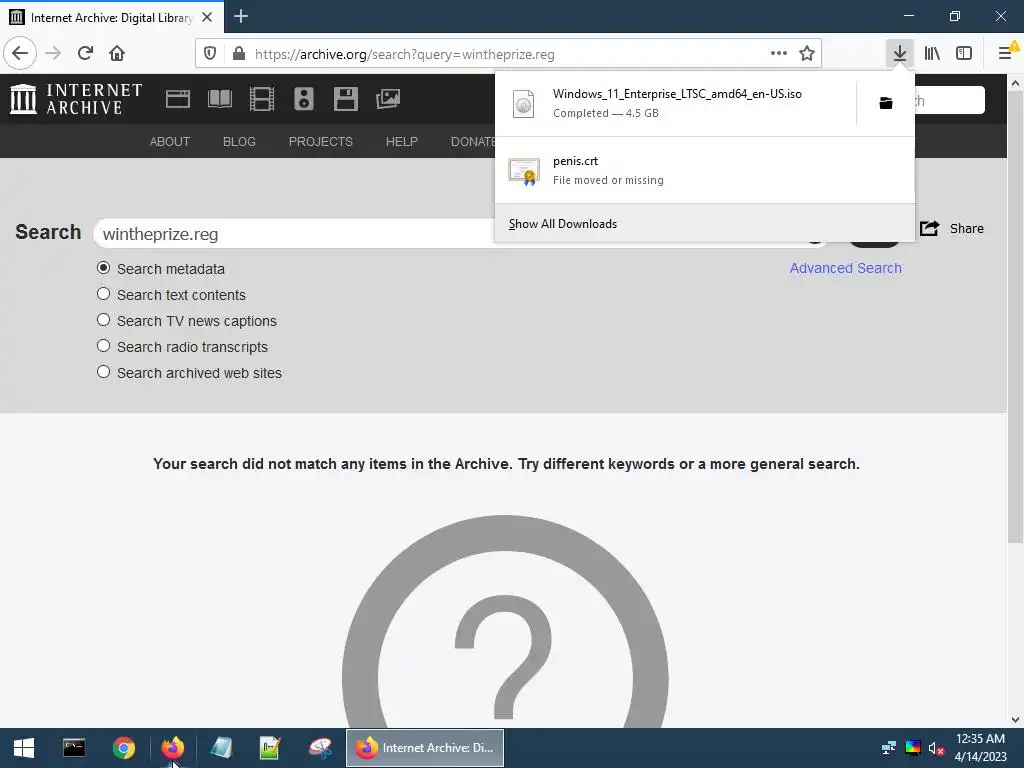Go back to the previous page
The image size is (1024, 768).
tap(20, 54)
